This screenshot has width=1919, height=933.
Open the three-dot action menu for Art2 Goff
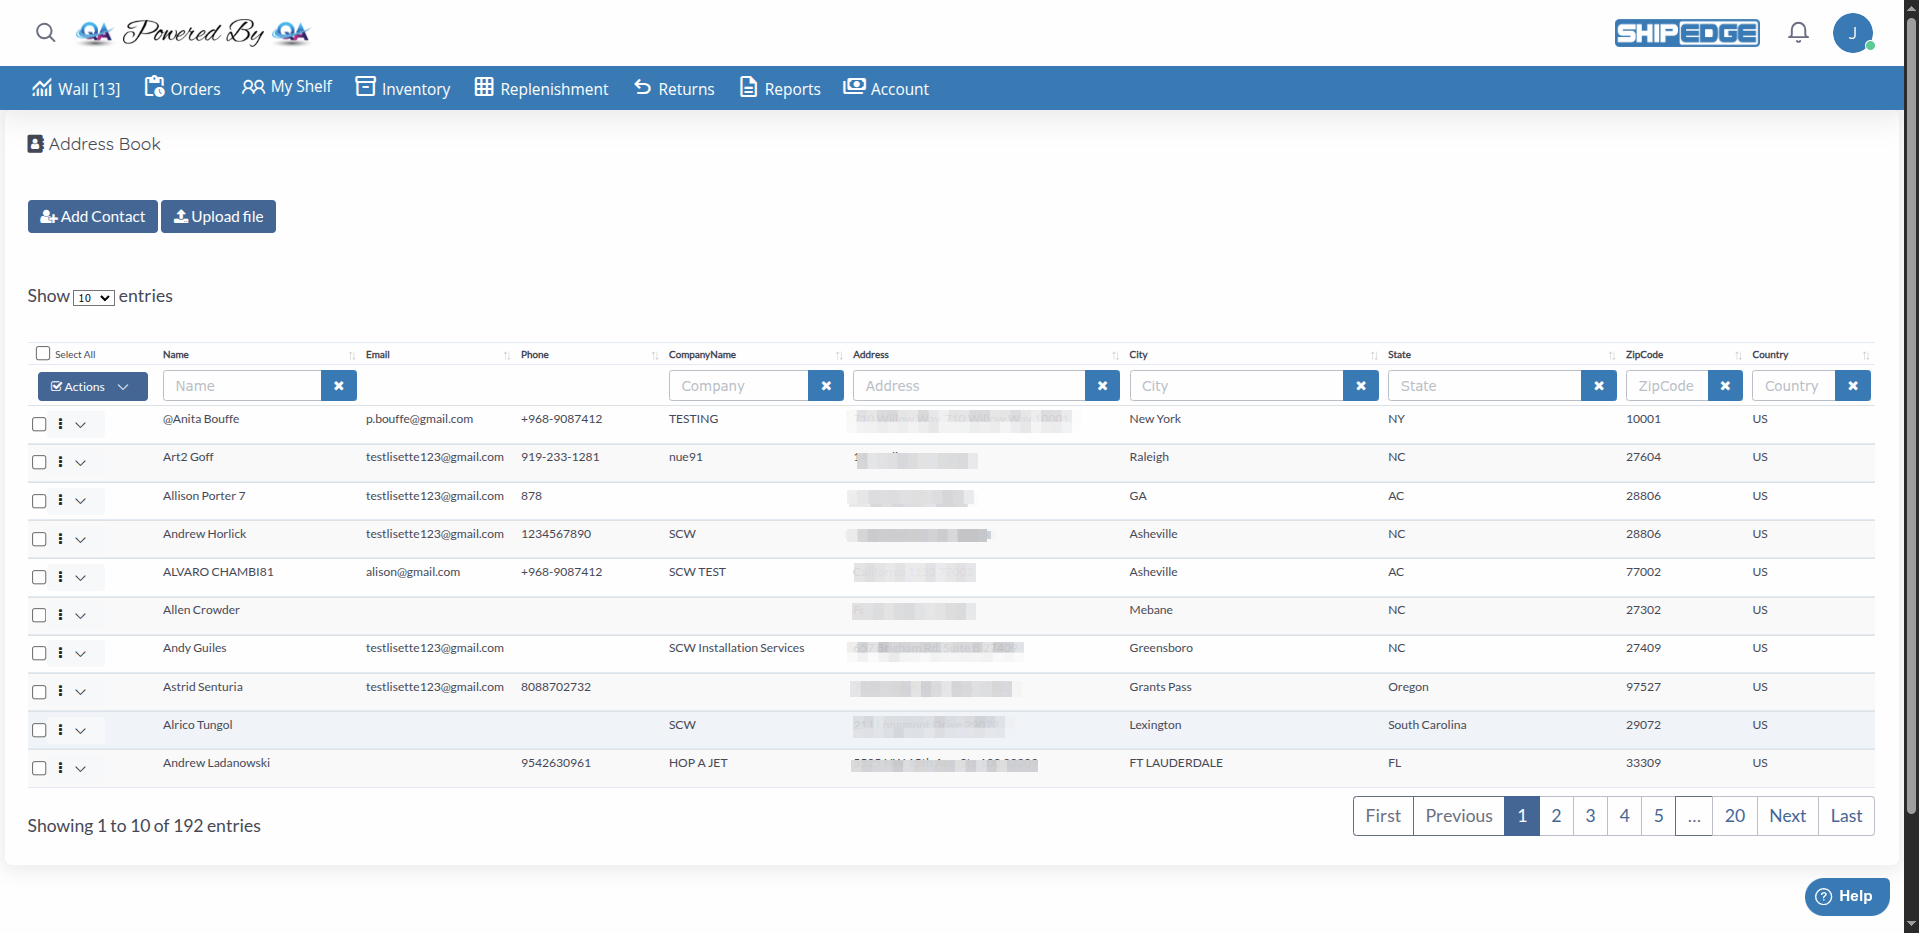click(x=60, y=462)
